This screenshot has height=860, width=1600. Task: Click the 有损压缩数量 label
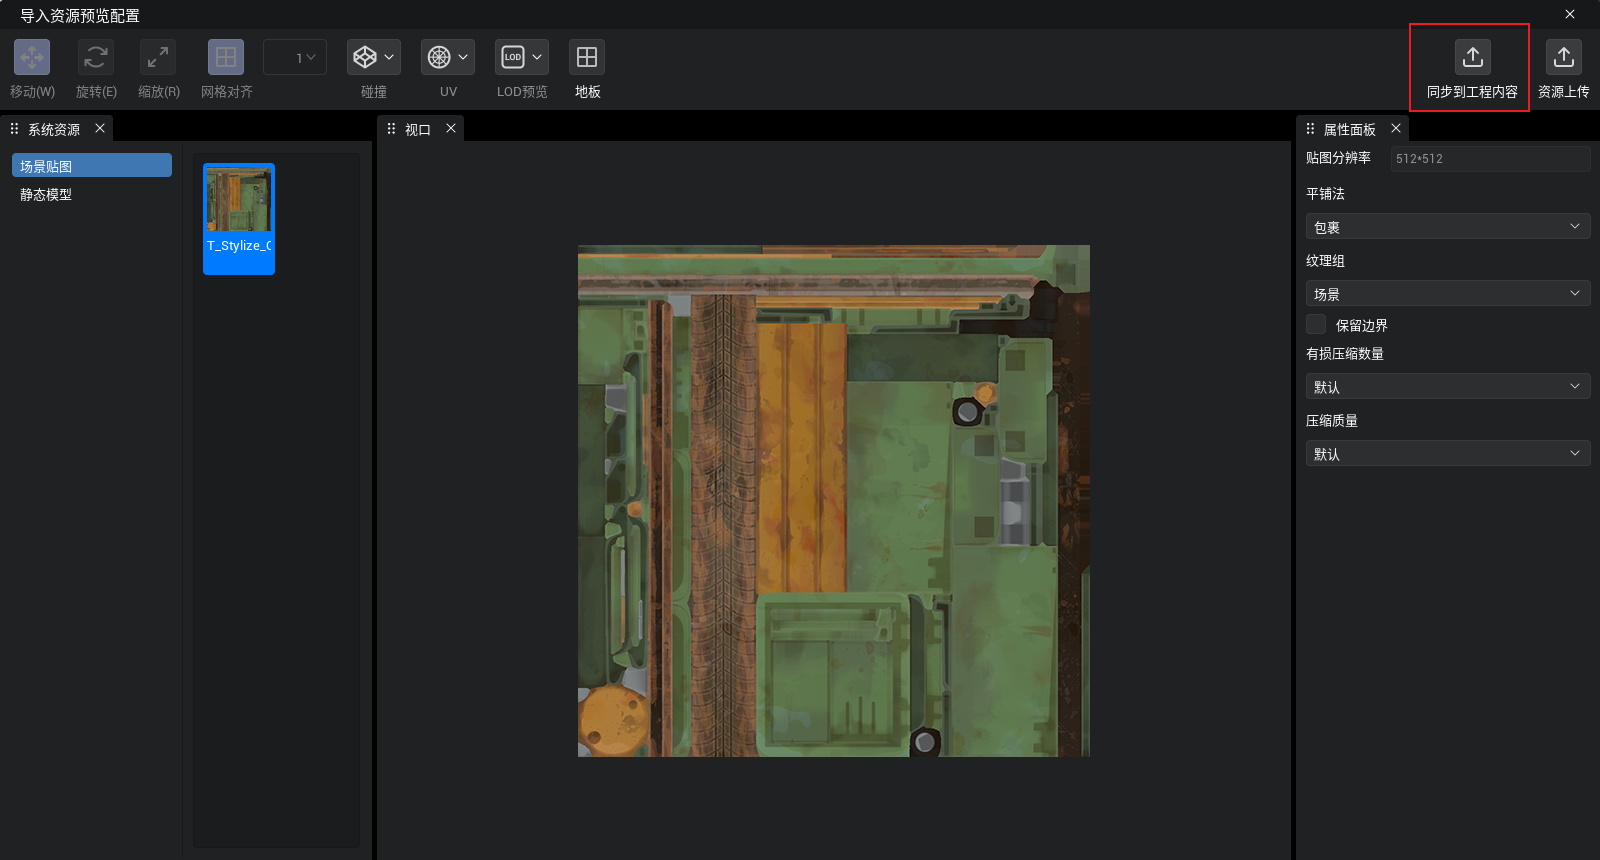(1345, 353)
